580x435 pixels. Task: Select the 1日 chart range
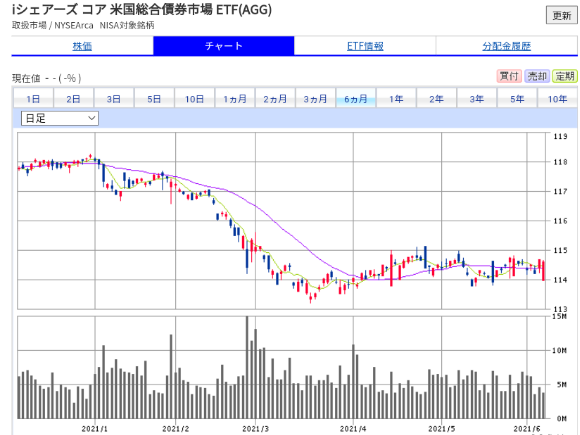pyautogui.click(x=33, y=99)
